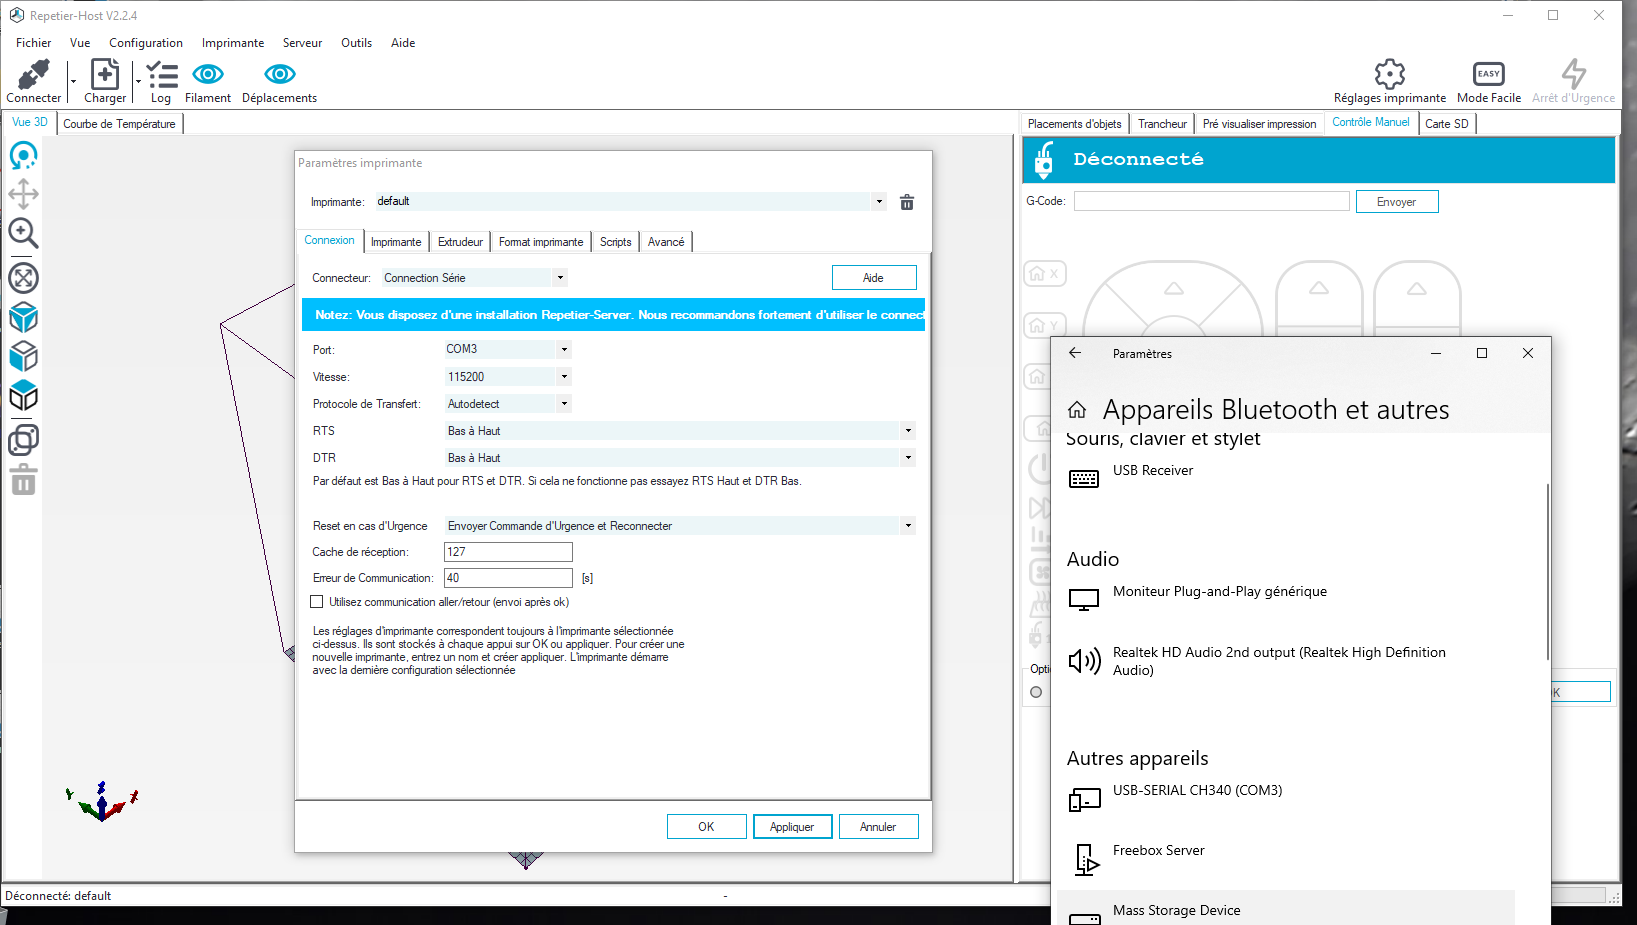Open the Outils menu
The width and height of the screenshot is (1637, 925).
coord(356,43)
